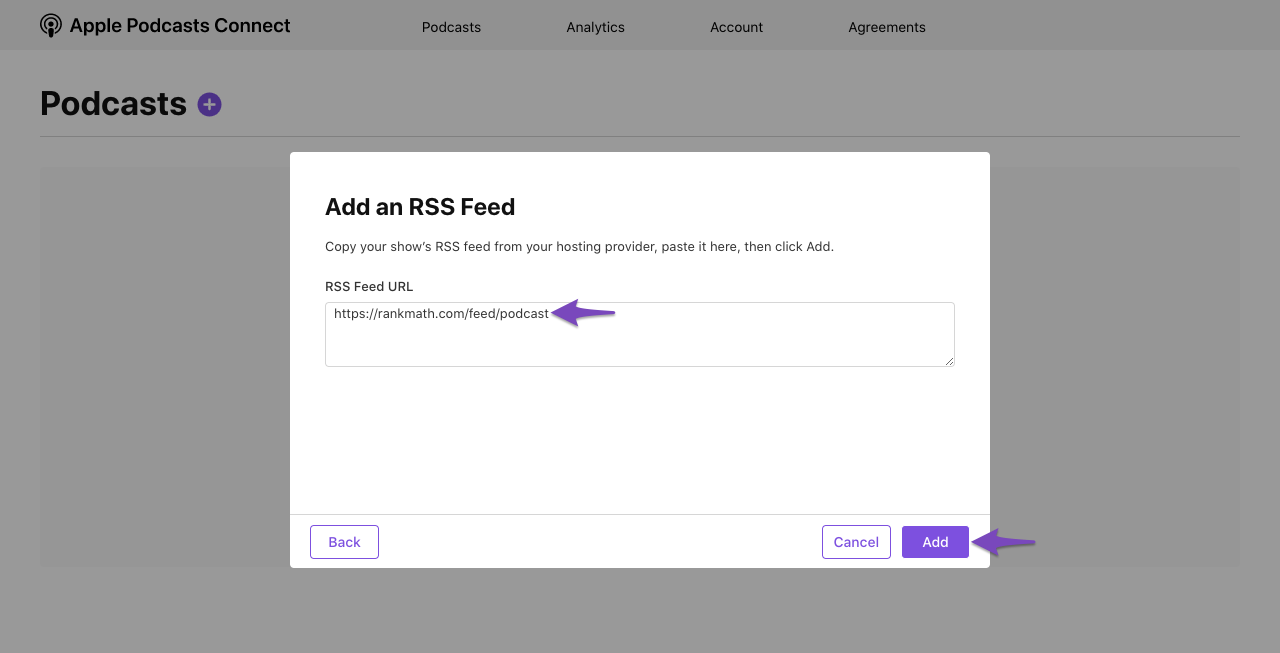Open the Podcasts menu in top navigation

[x=451, y=27]
